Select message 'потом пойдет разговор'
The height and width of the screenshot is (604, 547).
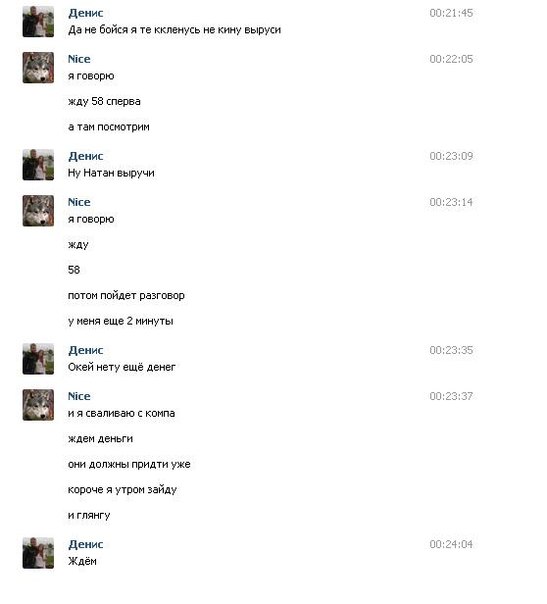coord(126,296)
